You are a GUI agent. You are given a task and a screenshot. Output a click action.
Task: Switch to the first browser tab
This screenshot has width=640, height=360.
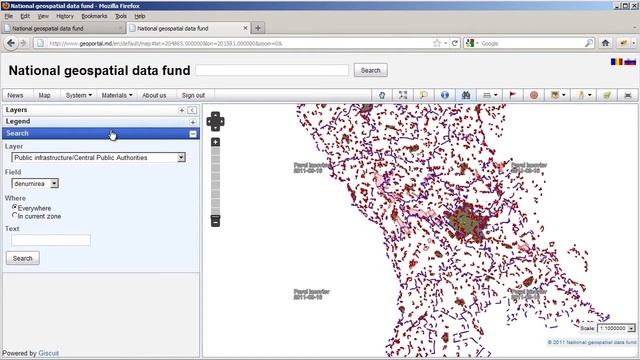[x=63, y=28]
